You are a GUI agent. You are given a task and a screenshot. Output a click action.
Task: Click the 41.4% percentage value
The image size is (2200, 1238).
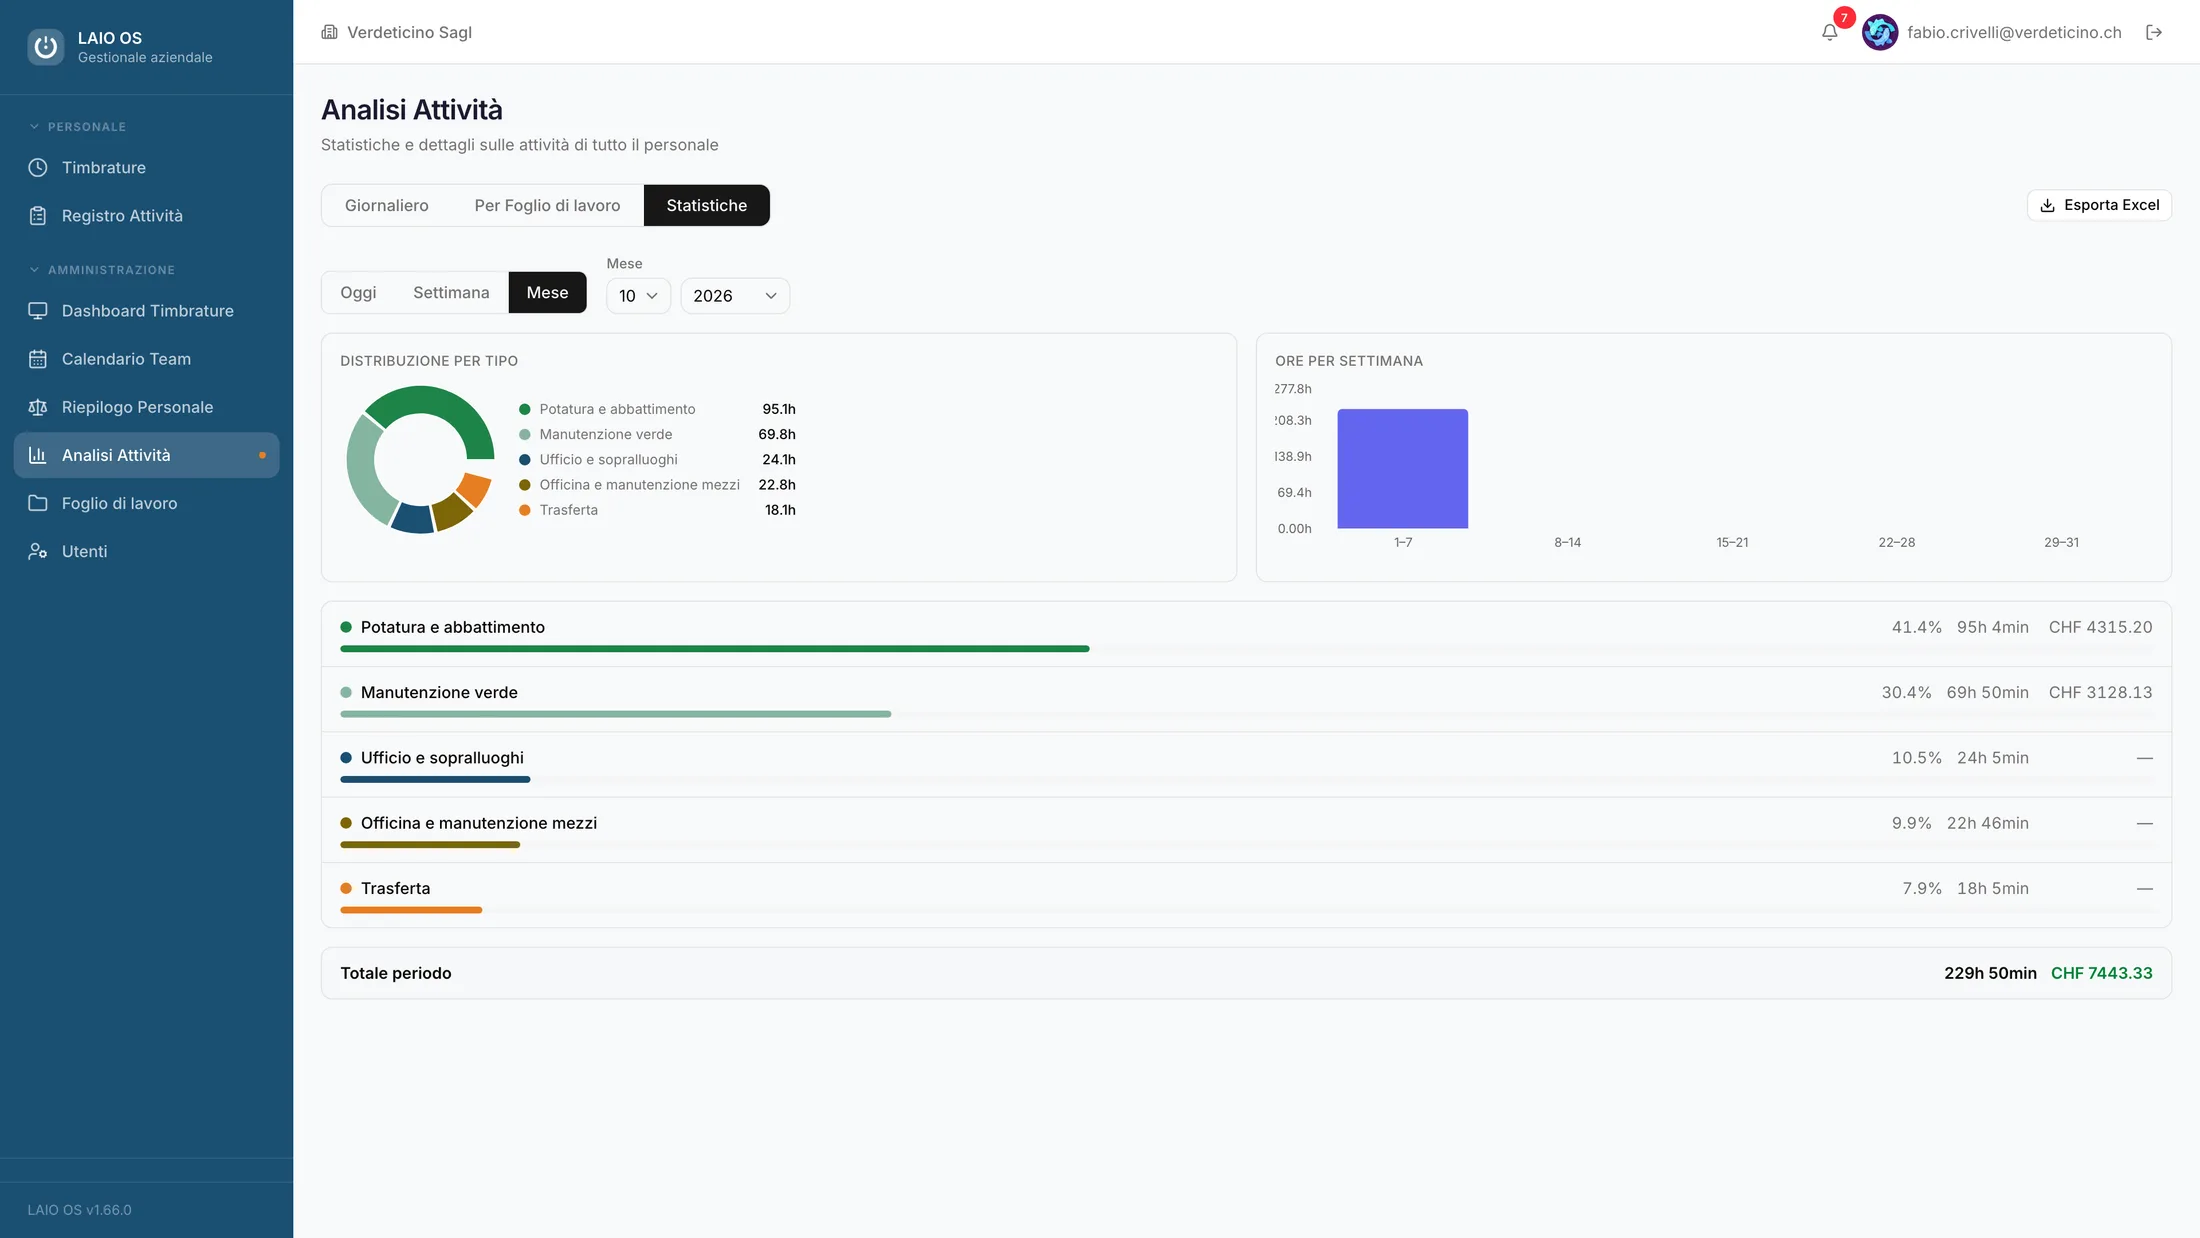[x=1916, y=627]
